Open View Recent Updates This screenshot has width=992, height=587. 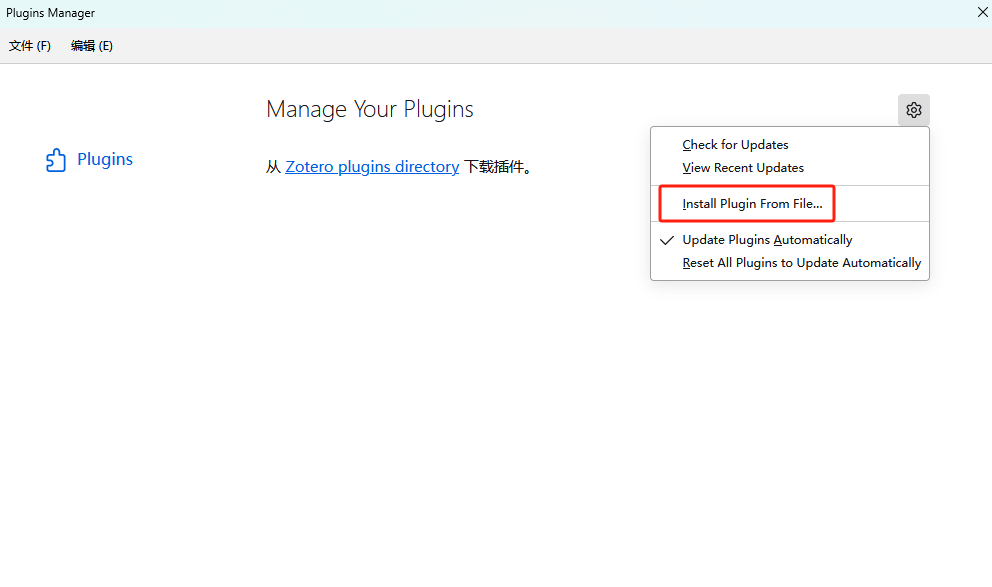pyautogui.click(x=743, y=168)
